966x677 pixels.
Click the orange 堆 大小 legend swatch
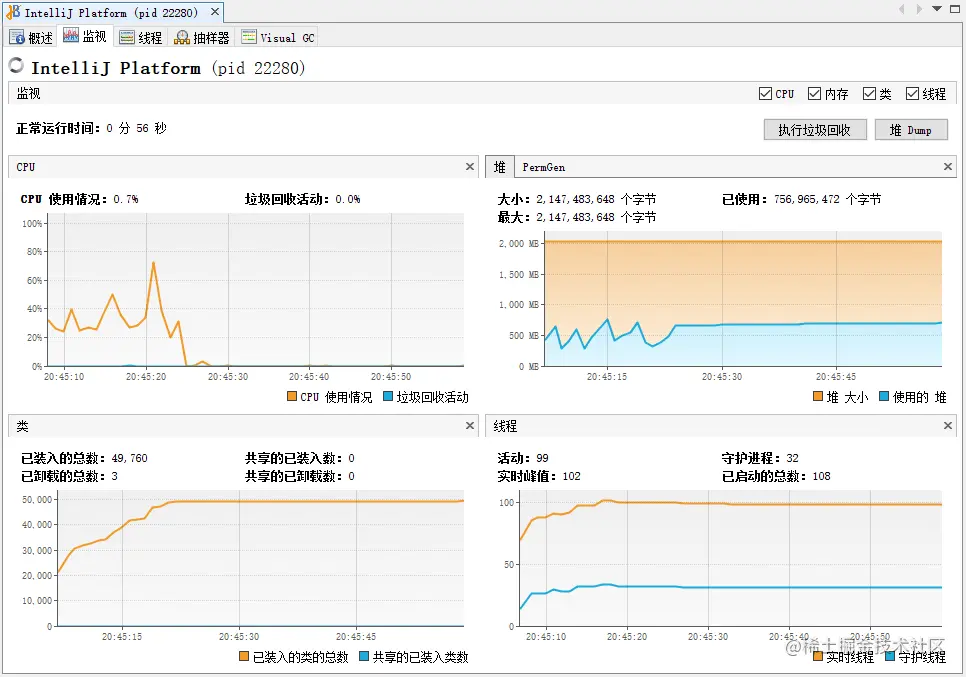pyautogui.click(x=818, y=396)
